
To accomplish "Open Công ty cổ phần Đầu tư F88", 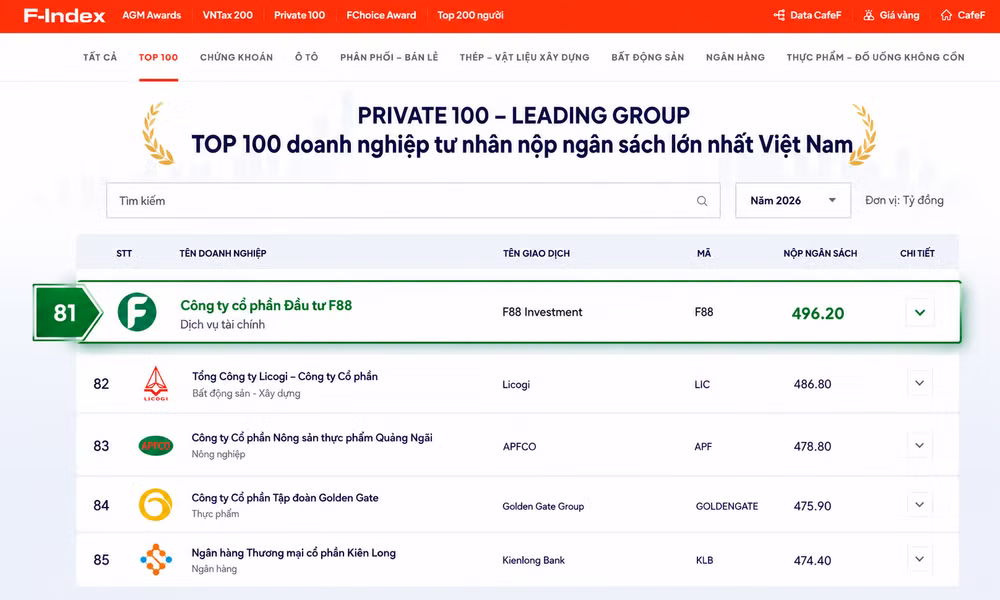I will click(x=266, y=305).
